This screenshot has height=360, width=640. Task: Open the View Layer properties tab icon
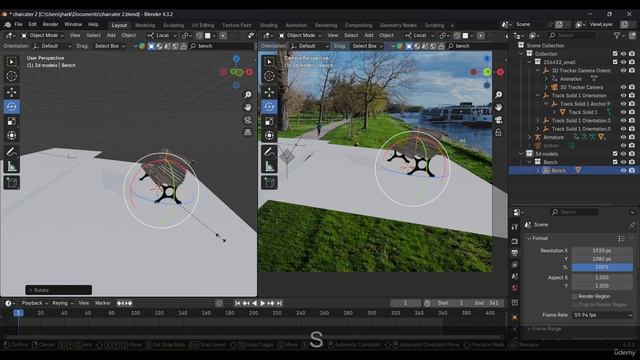point(515,265)
